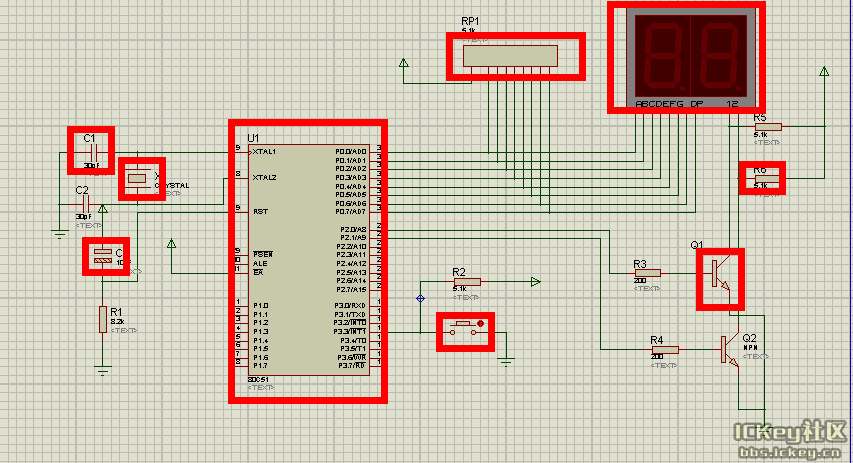Click the R4 reference label
The width and height of the screenshot is (853, 463).
point(657,340)
